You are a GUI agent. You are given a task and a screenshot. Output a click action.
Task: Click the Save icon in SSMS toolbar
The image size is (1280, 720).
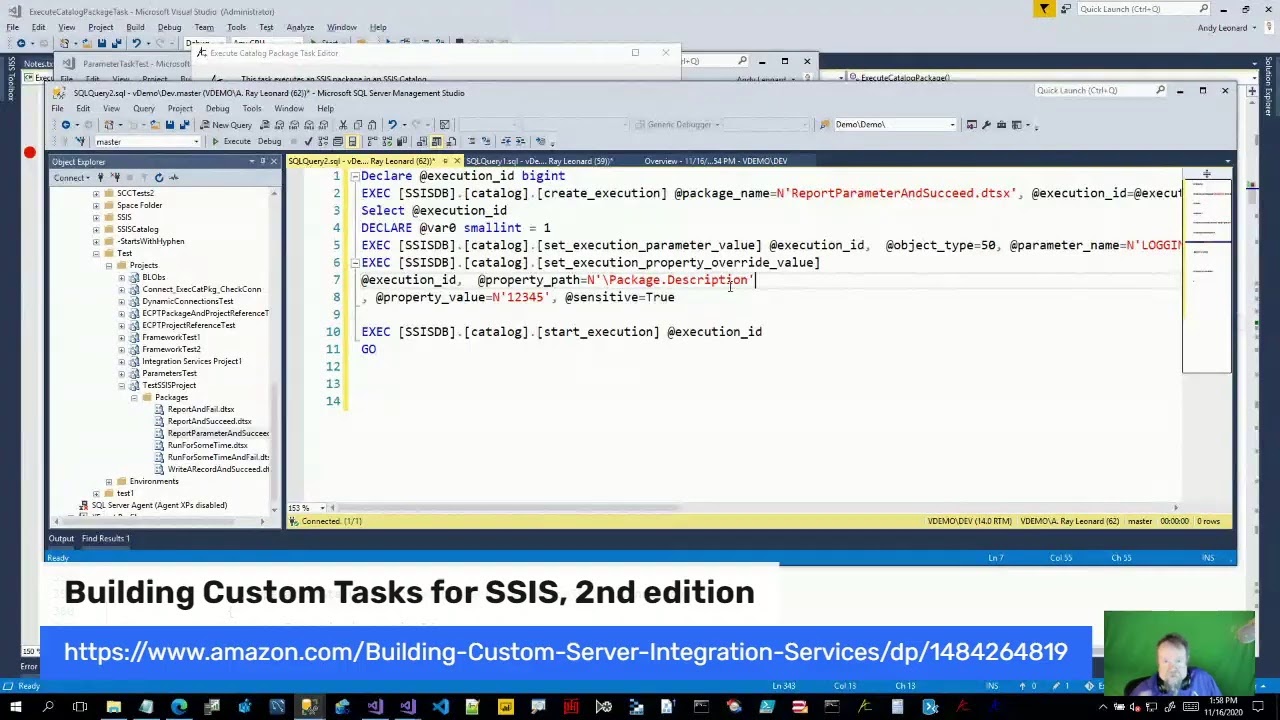pos(170,125)
